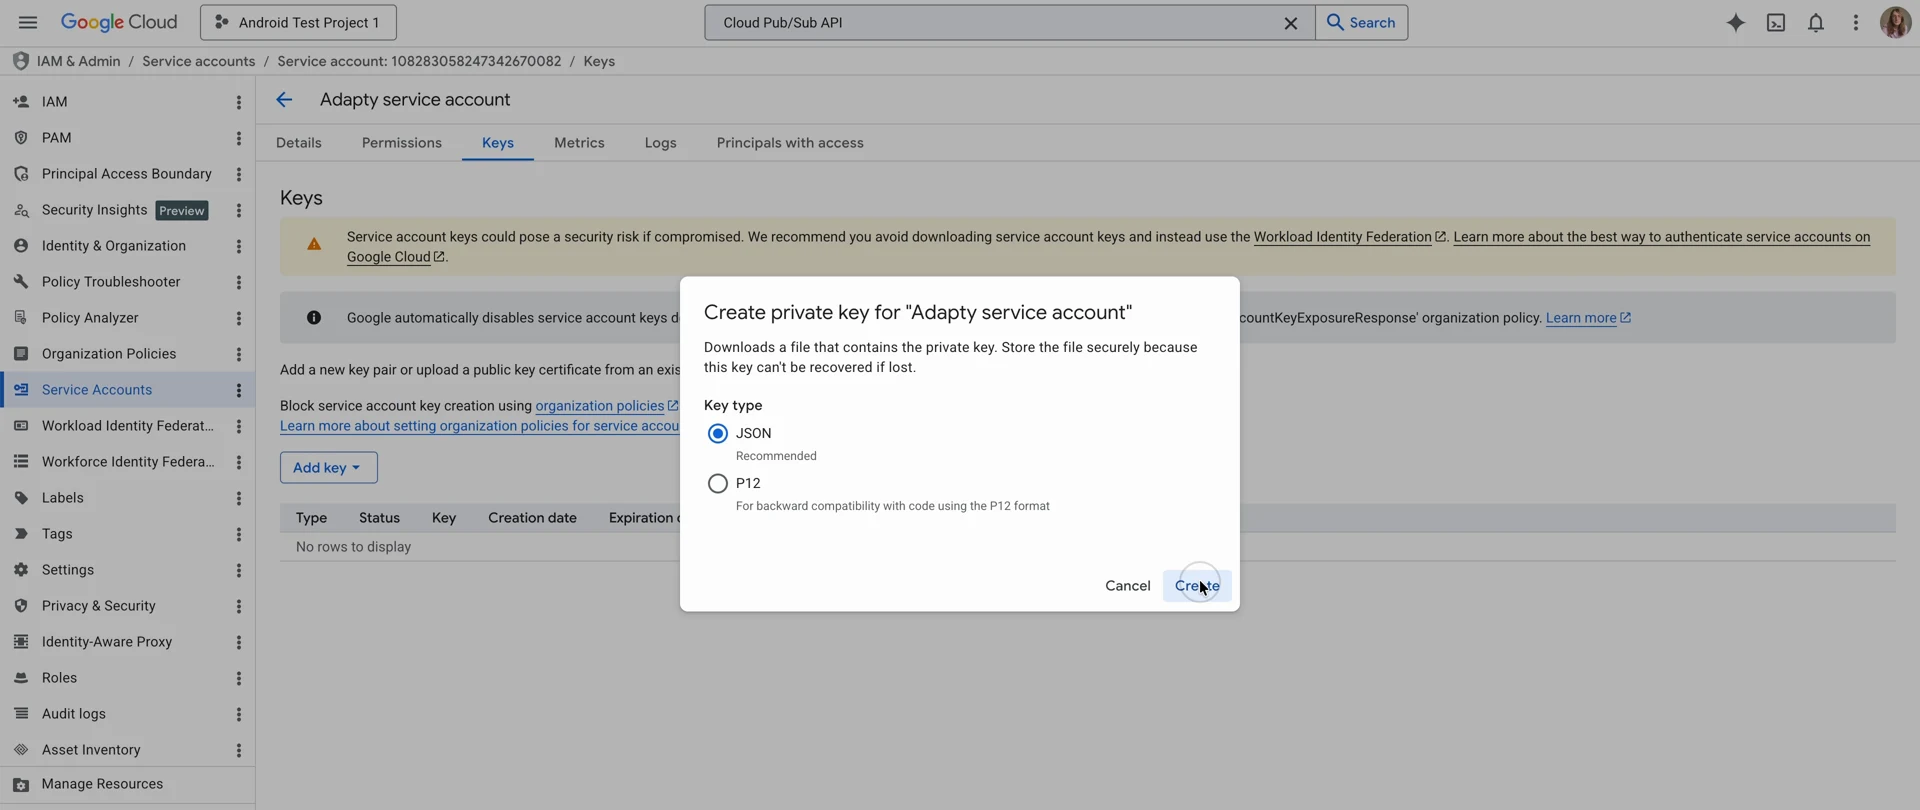This screenshot has height=810, width=1920.
Task: Click the Principal Access Boundary icon
Action: (21, 173)
